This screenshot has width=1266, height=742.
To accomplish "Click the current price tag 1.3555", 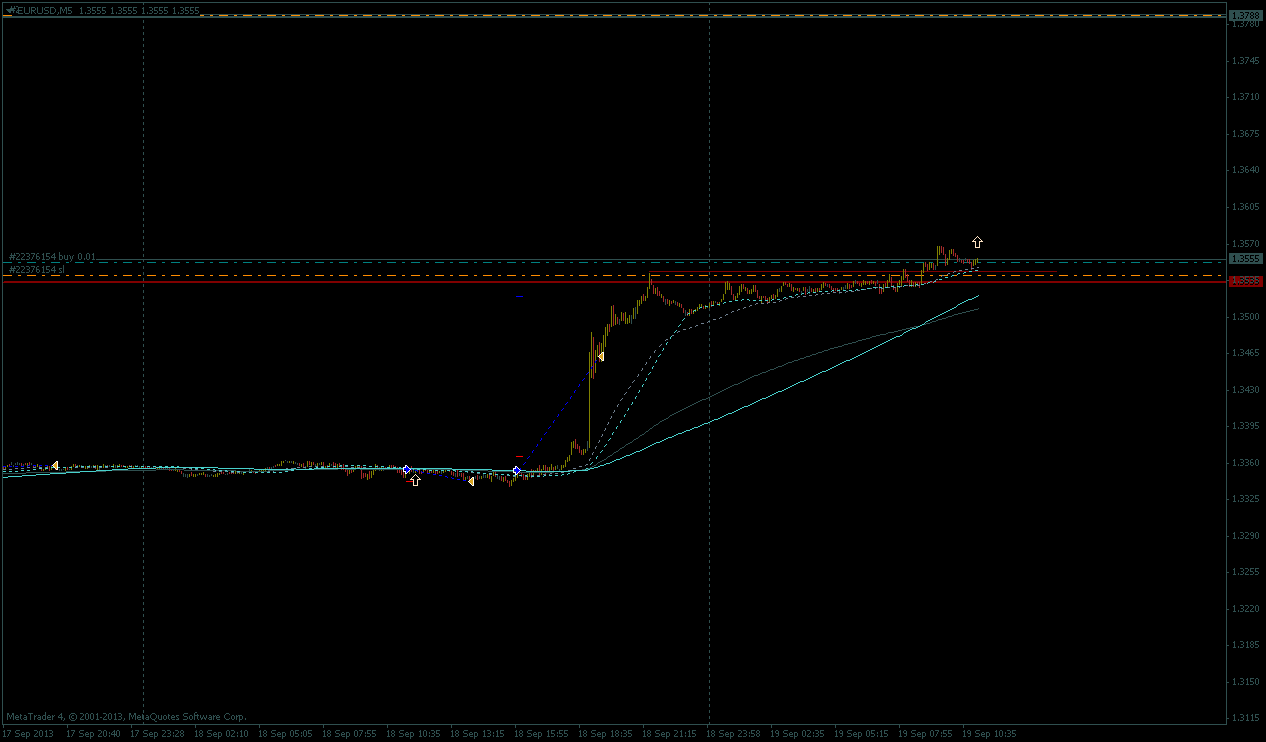I will point(1244,258).
